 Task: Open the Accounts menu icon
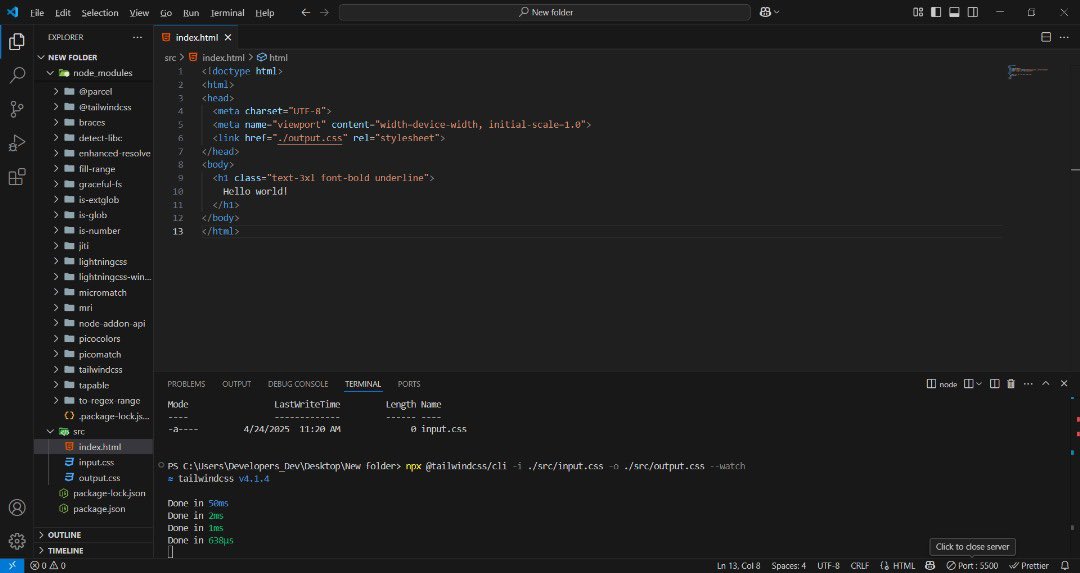pyautogui.click(x=17, y=508)
